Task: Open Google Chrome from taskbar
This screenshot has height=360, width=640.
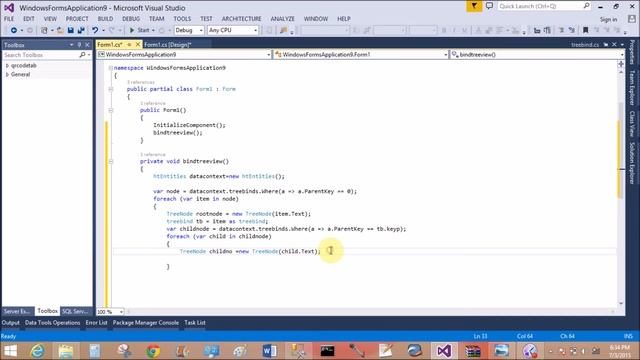Action: tap(153, 351)
